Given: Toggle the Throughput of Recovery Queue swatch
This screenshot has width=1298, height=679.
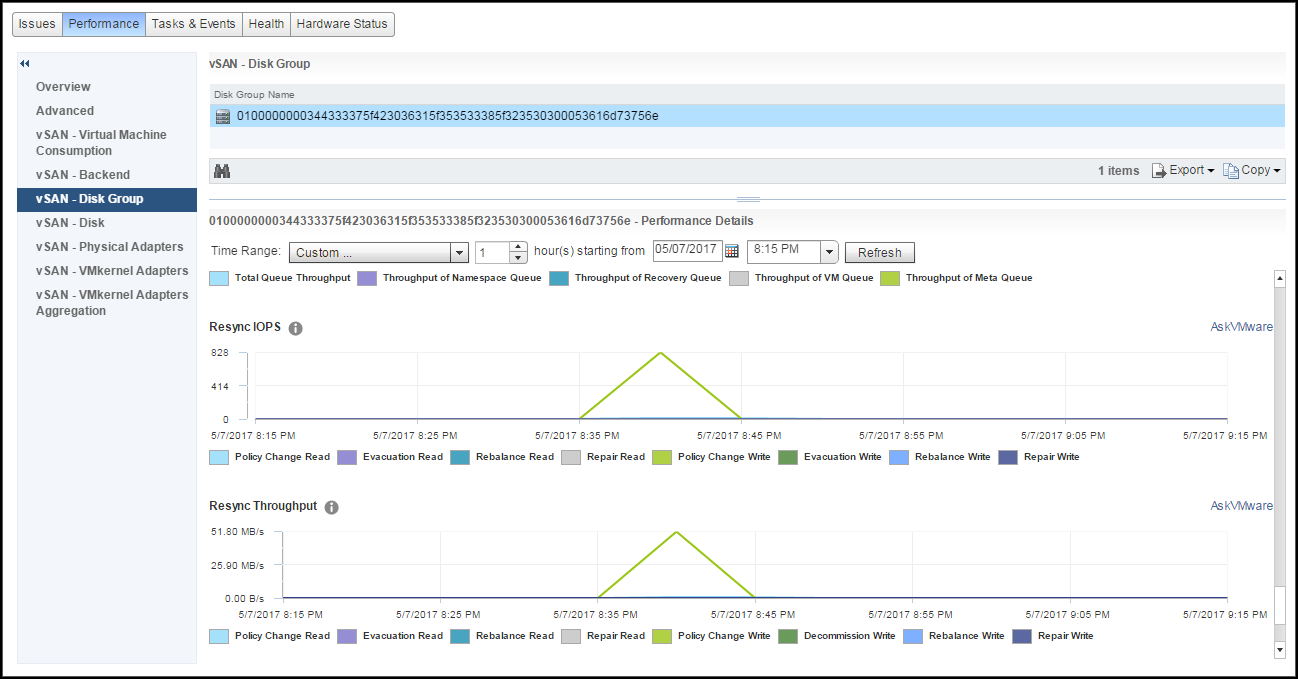Looking at the screenshot, I should point(559,278).
